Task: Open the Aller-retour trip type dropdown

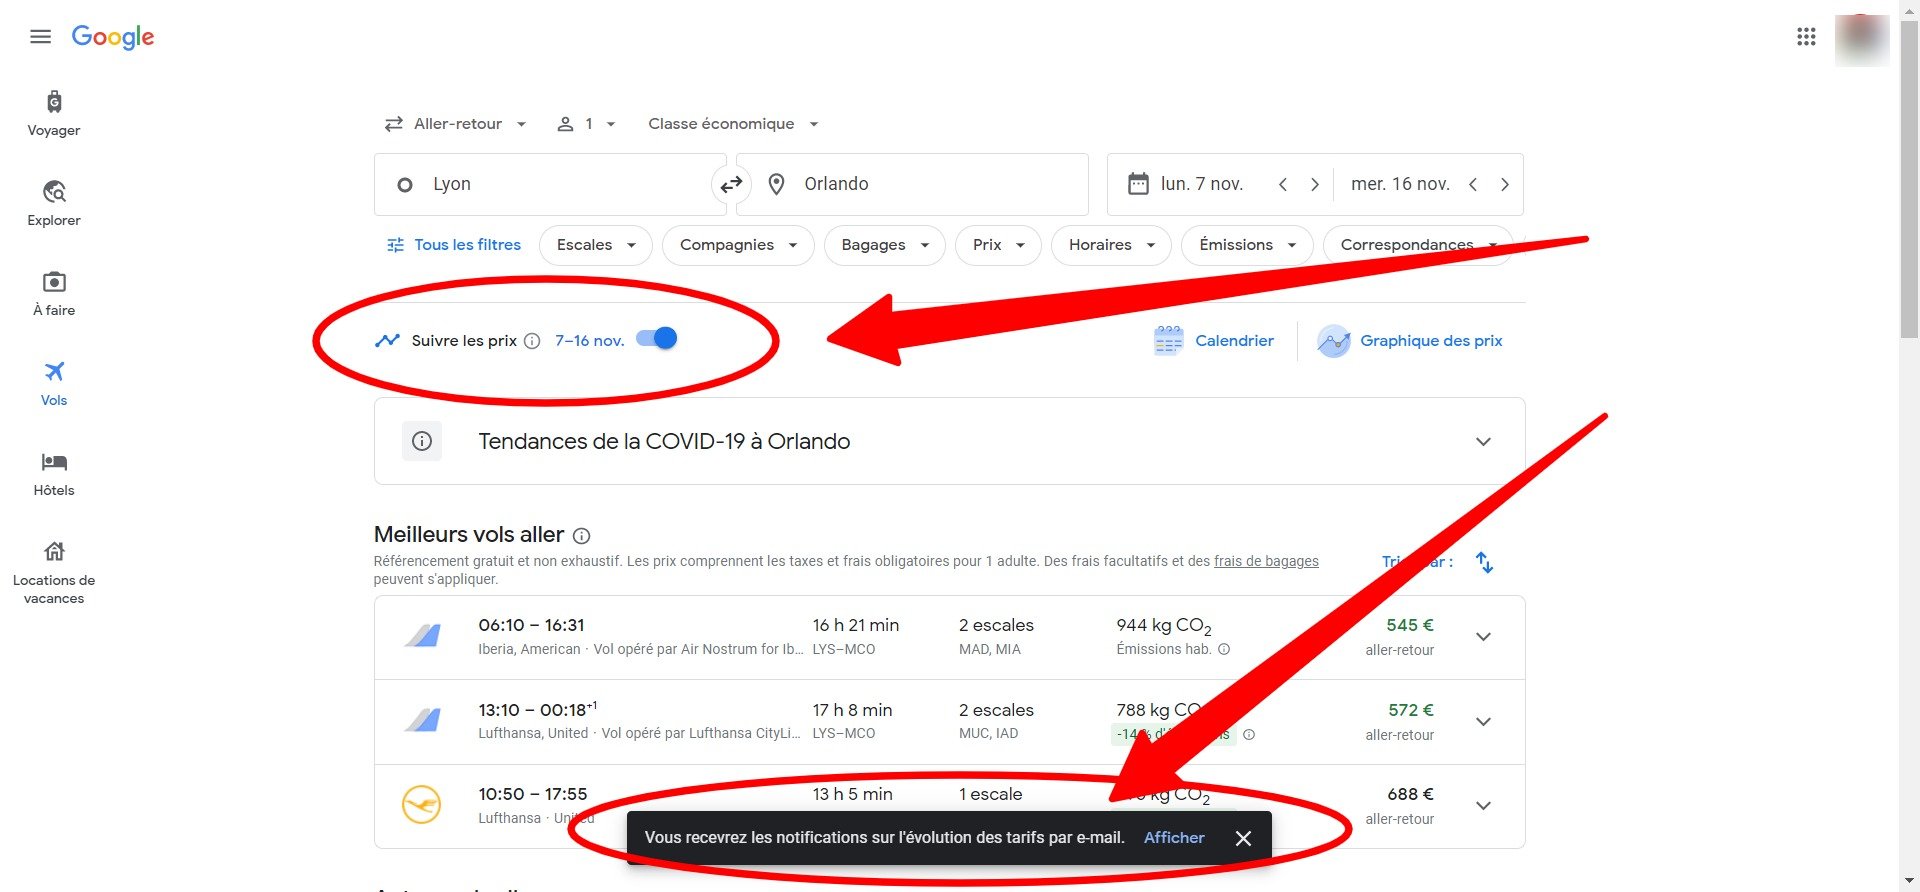Action: click(455, 124)
